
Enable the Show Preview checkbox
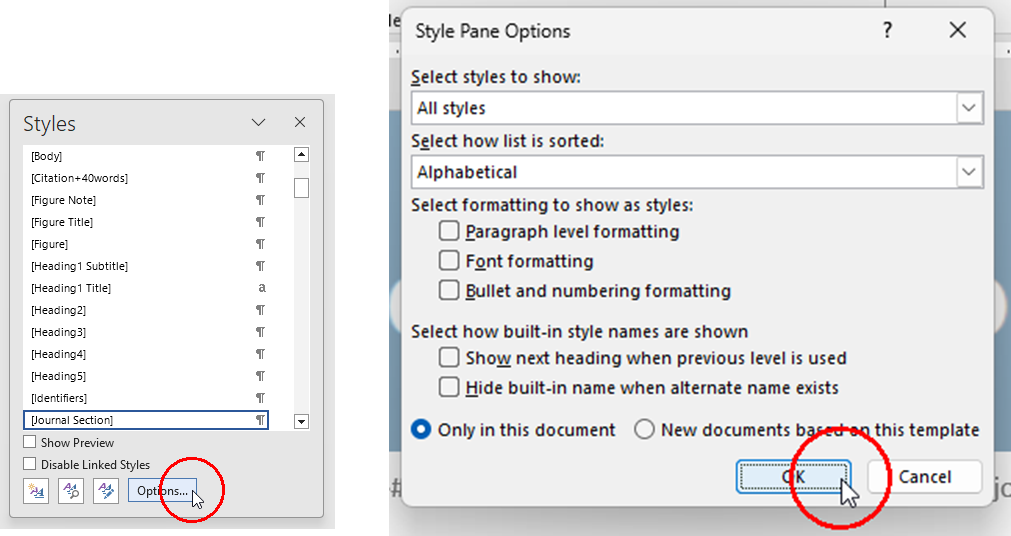[30, 442]
